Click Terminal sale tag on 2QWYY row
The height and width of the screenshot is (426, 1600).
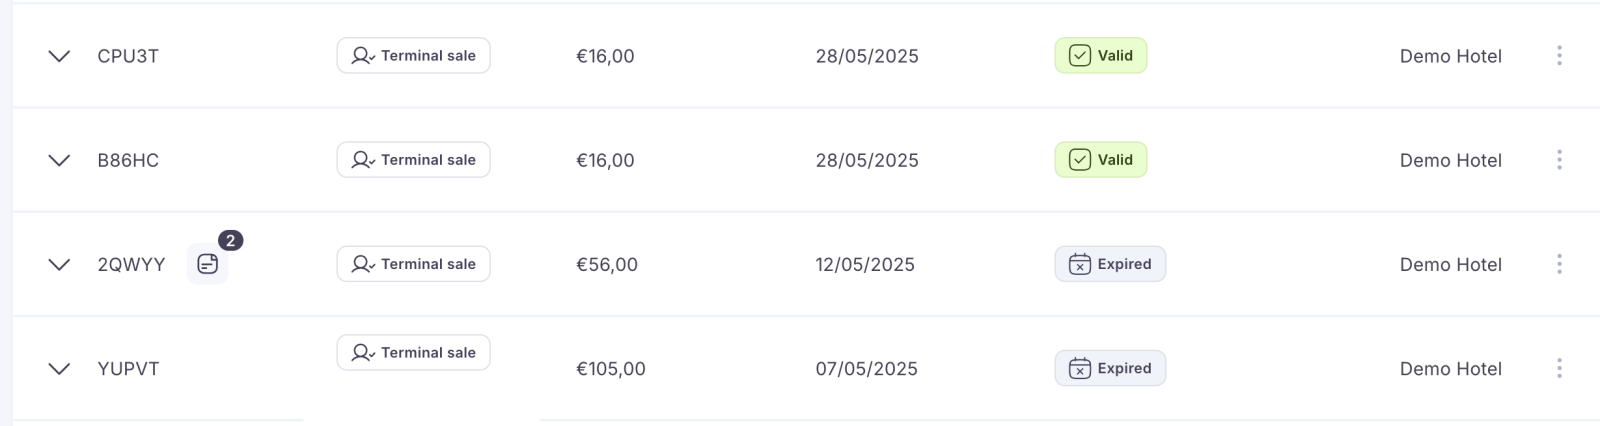point(413,264)
